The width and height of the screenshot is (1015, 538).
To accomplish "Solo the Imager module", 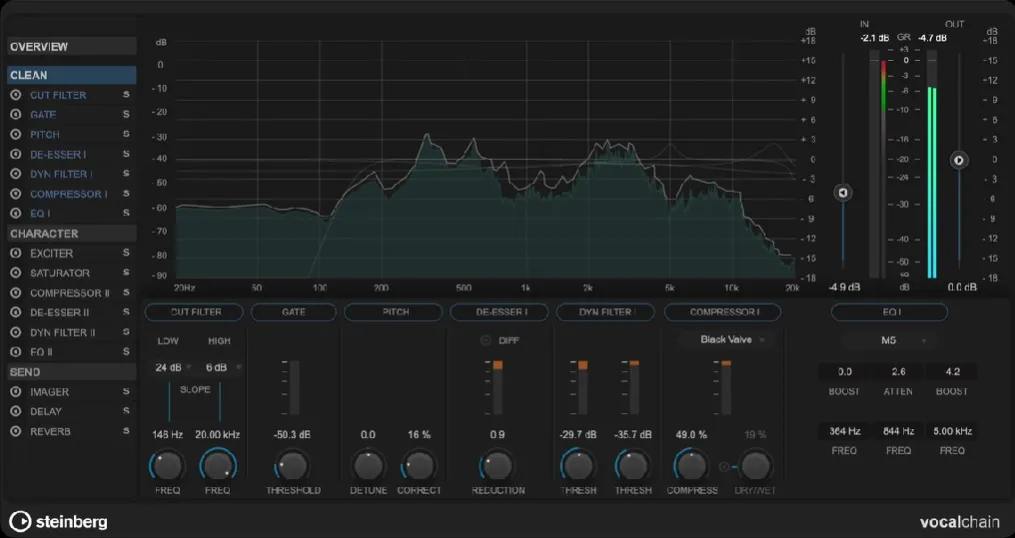I will point(126,392).
